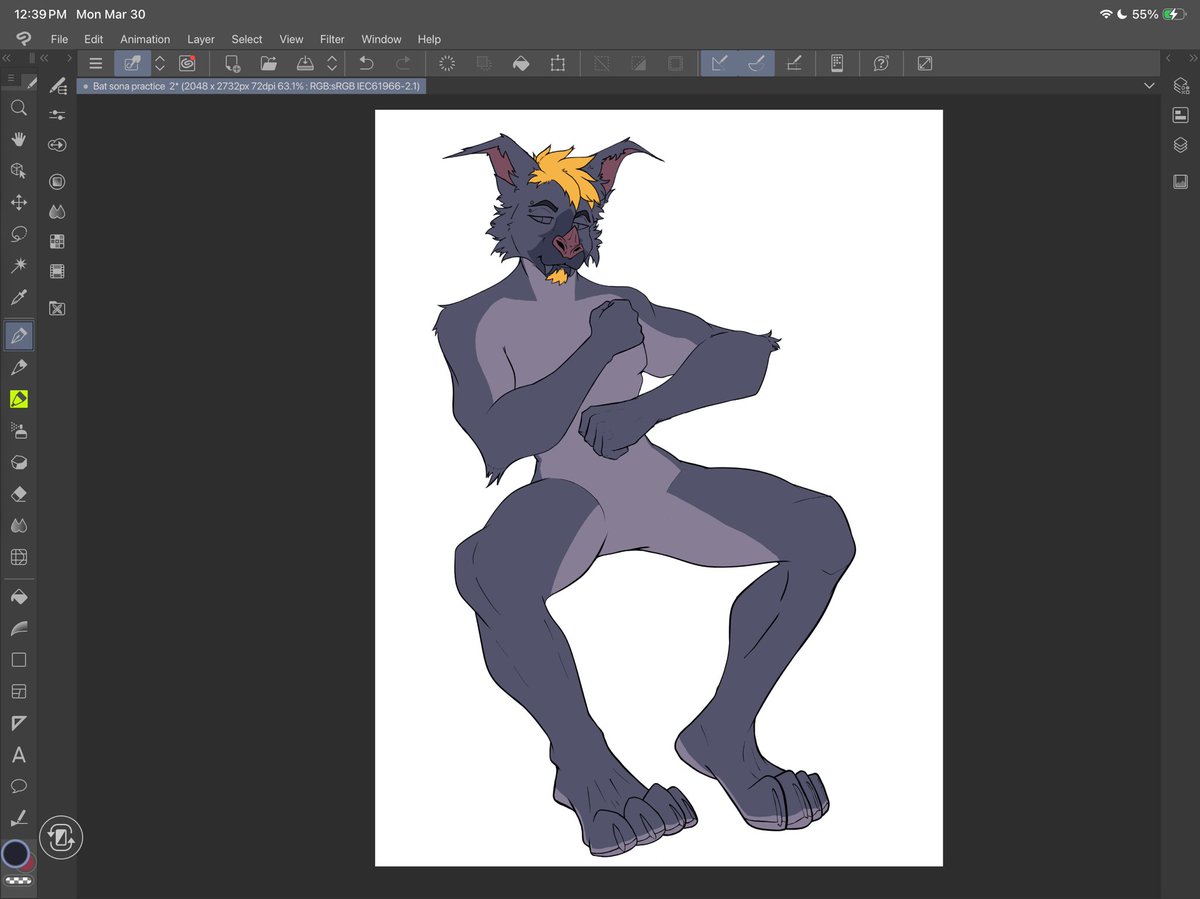Collapse right dock left chevron
The image size is (1200, 899).
click(1168, 58)
